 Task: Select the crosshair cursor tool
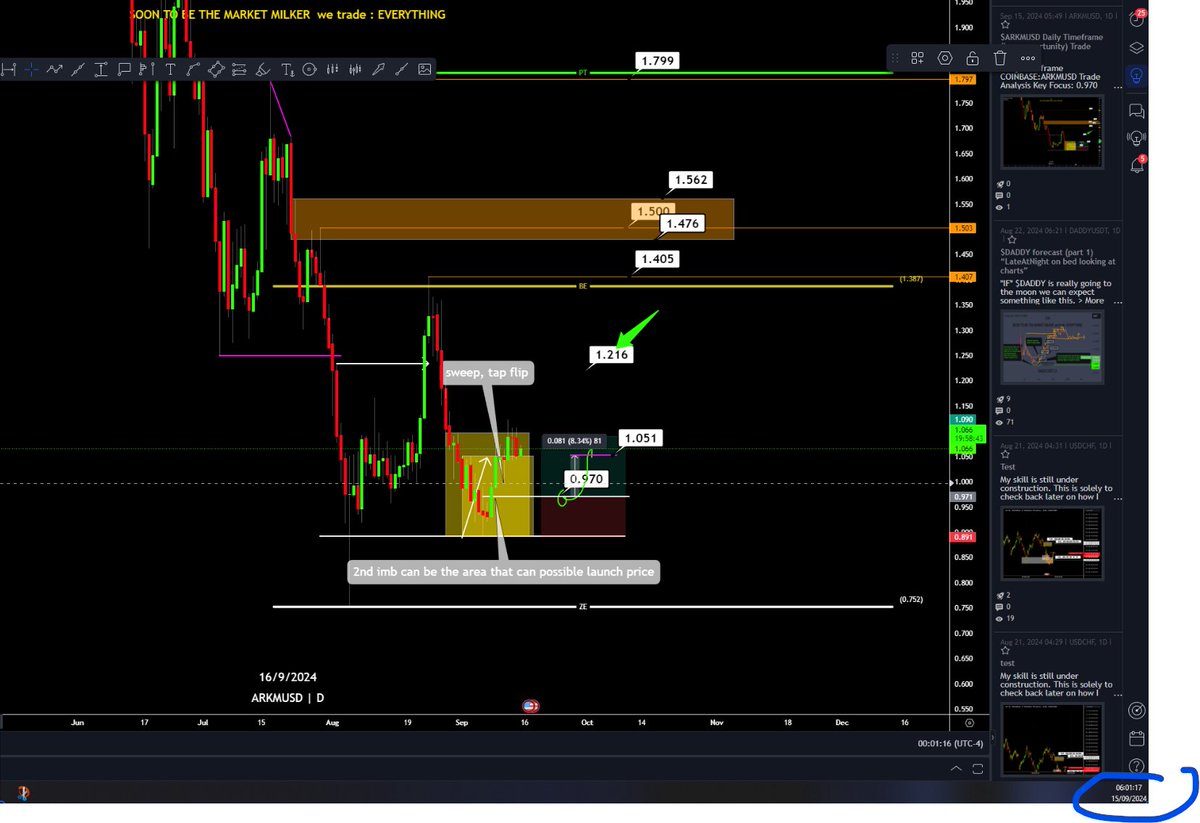tap(32, 69)
